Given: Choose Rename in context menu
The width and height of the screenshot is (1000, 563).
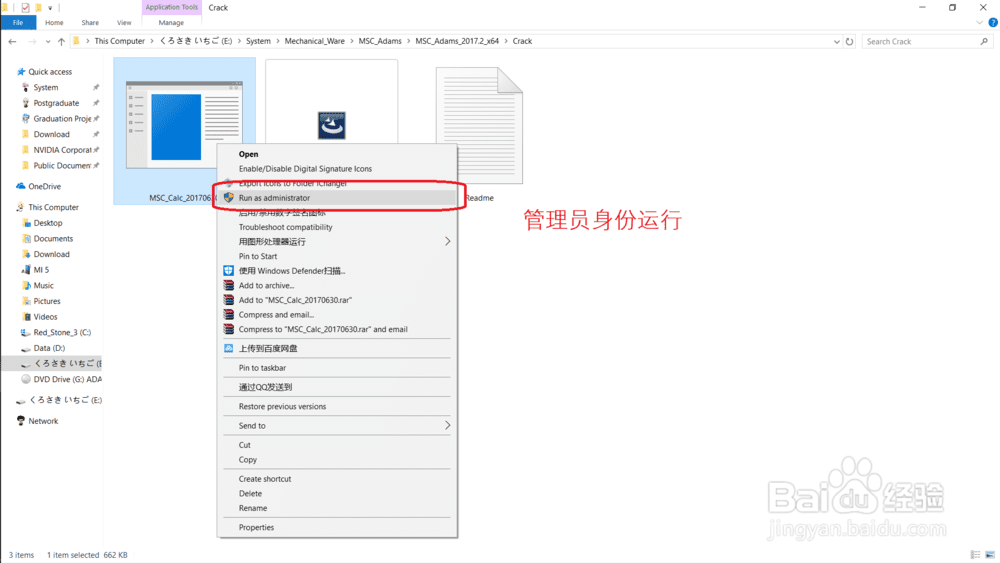Looking at the screenshot, I should (x=337, y=508).
